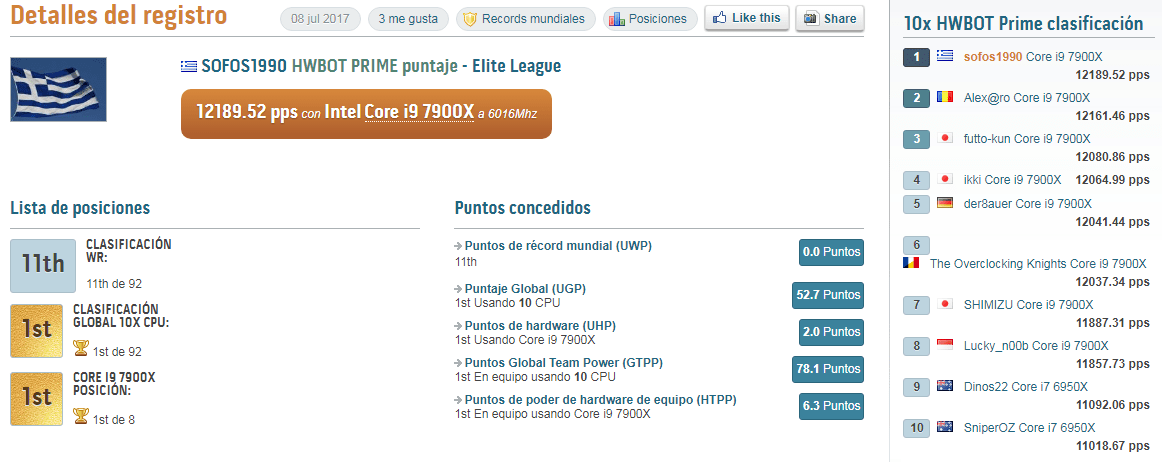The image size is (1162, 462).
Task: Open ikki Core i9 7900X entry
Action: (x=1012, y=179)
